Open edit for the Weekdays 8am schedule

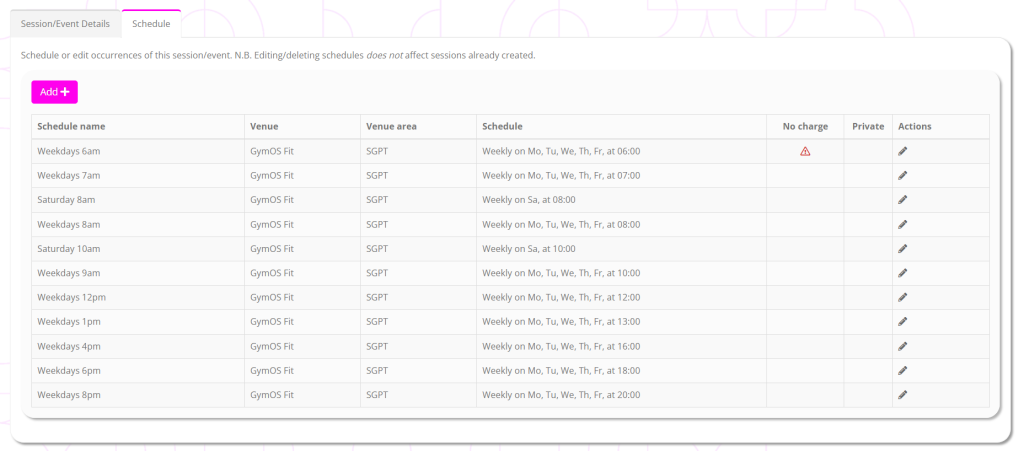pyautogui.click(x=902, y=224)
